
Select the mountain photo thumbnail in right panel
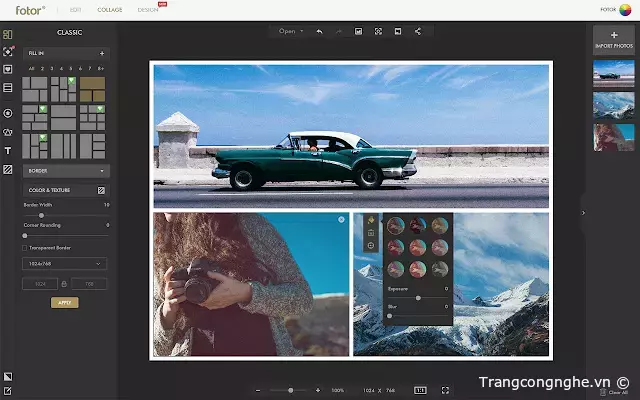613,106
